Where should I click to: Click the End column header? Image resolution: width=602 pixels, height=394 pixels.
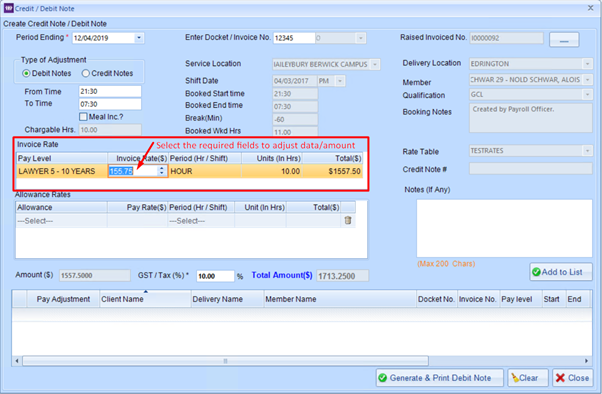[578, 299]
